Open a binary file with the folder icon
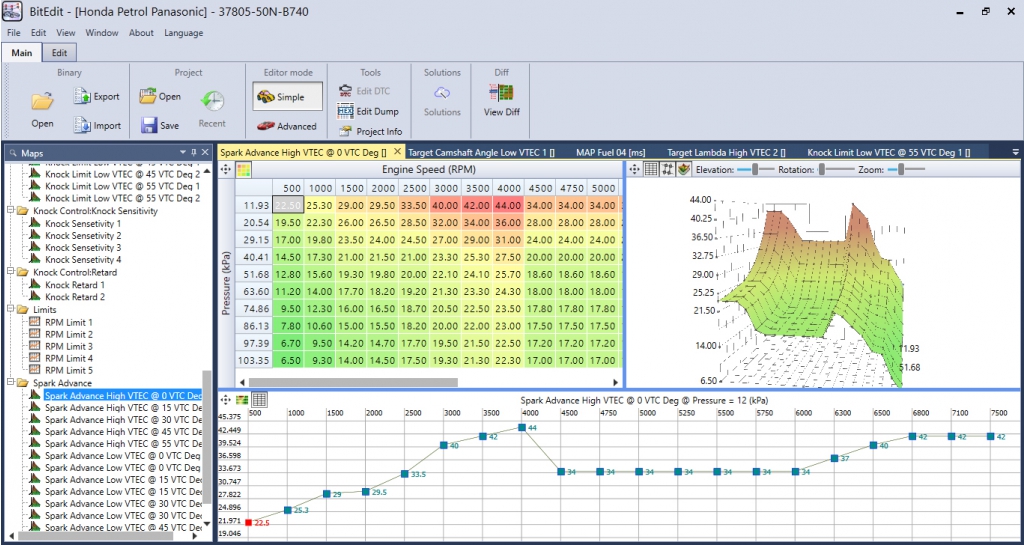The width and height of the screenshot is (1024, 545). 42,101
